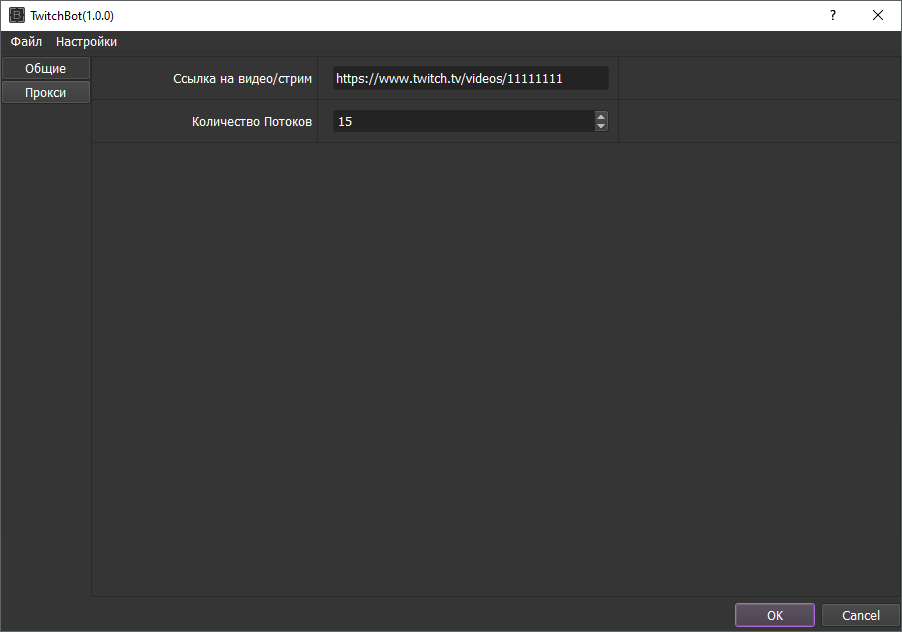Click the Количество Потоков label
Image resolution: width=902 pixels, height=632 pixels.
252,121
